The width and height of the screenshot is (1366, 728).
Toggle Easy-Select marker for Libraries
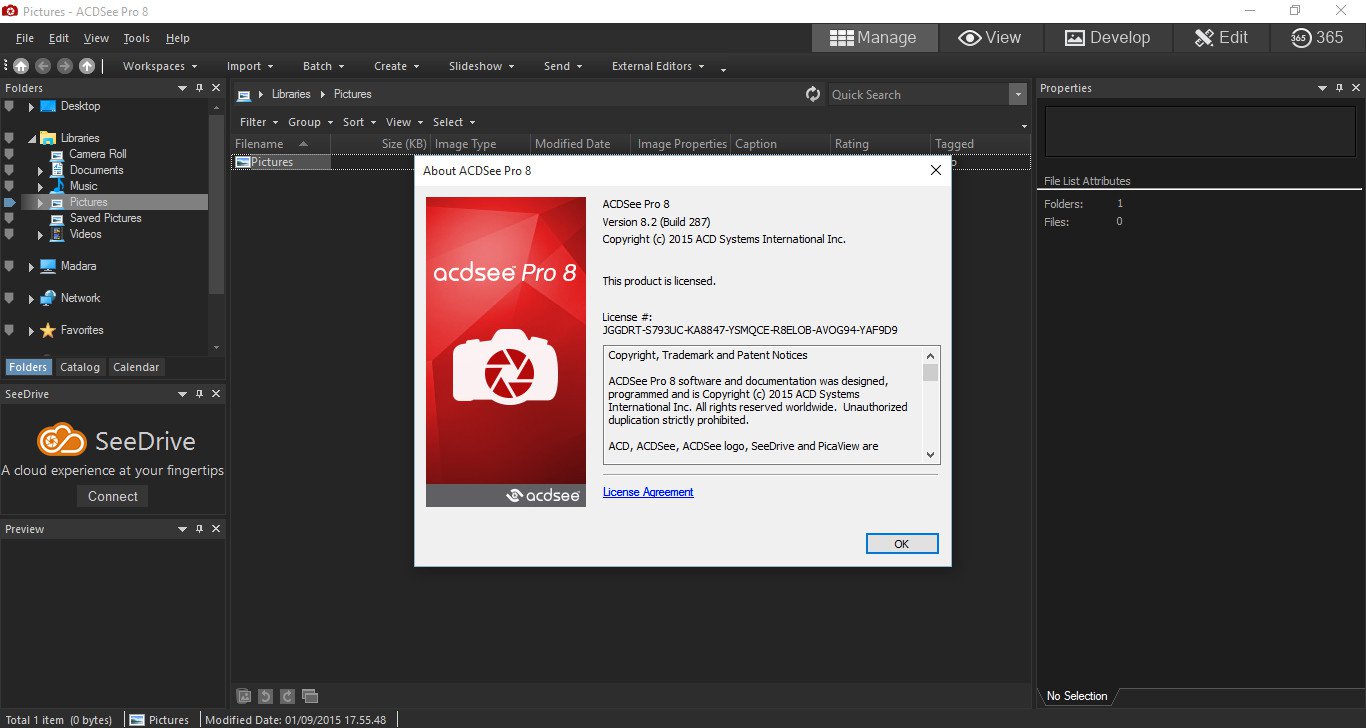pos(9,138)
